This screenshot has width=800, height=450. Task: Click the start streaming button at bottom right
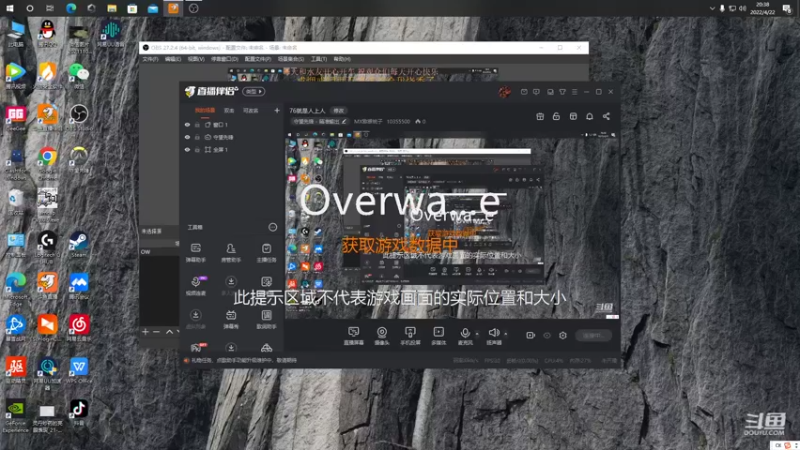coord(593,335)
